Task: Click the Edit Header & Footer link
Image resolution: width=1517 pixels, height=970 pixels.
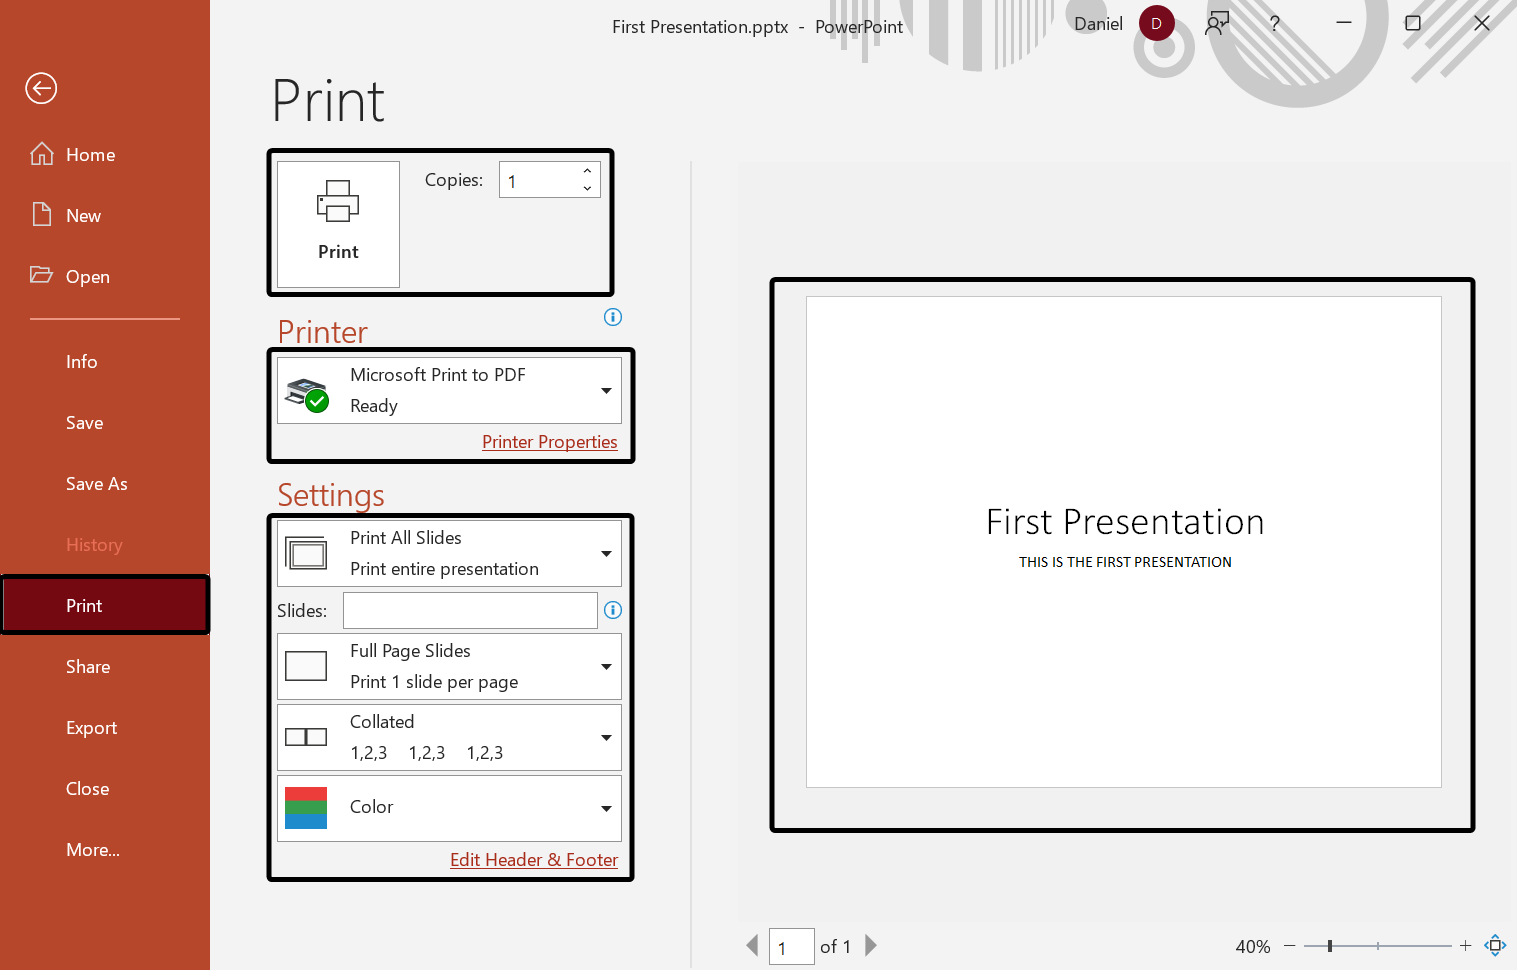Action: [x=534, y=860]
